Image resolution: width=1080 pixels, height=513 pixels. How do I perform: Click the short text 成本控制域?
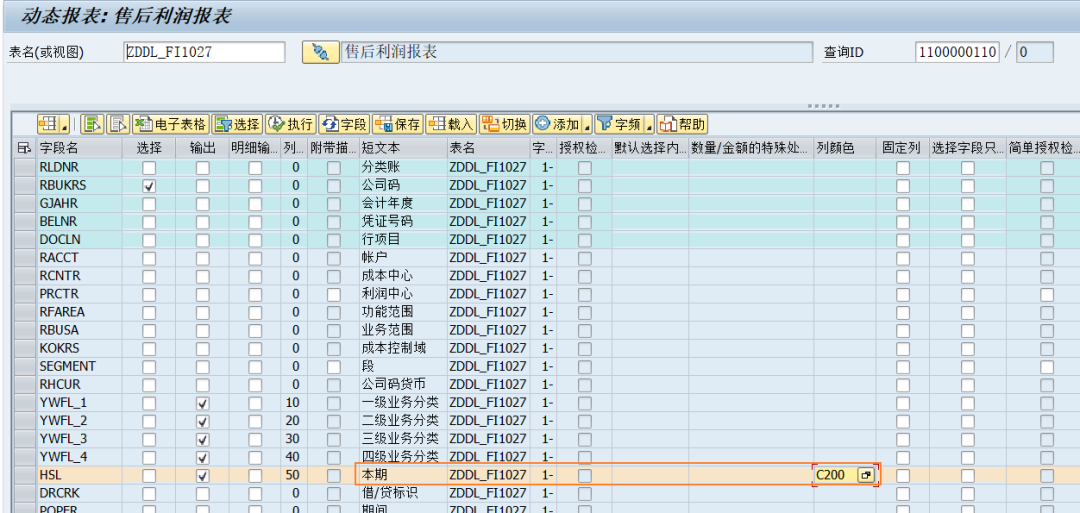[x=393, y=348]
